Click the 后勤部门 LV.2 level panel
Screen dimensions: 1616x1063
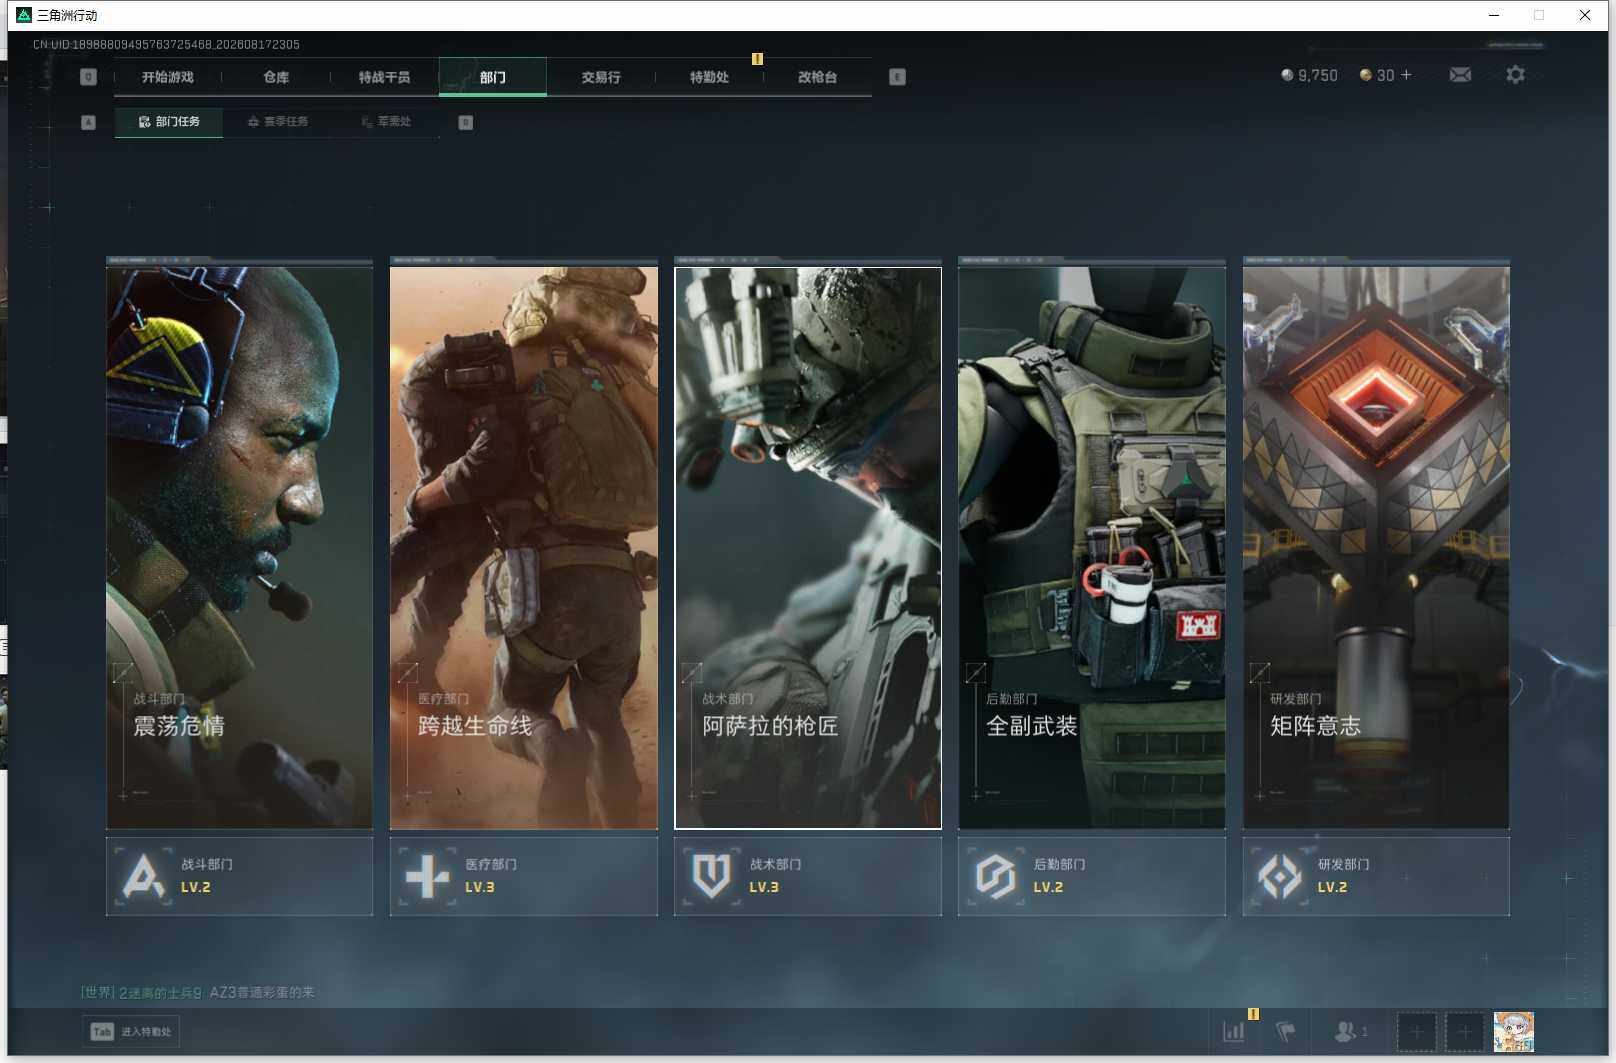pos(1092,876)
